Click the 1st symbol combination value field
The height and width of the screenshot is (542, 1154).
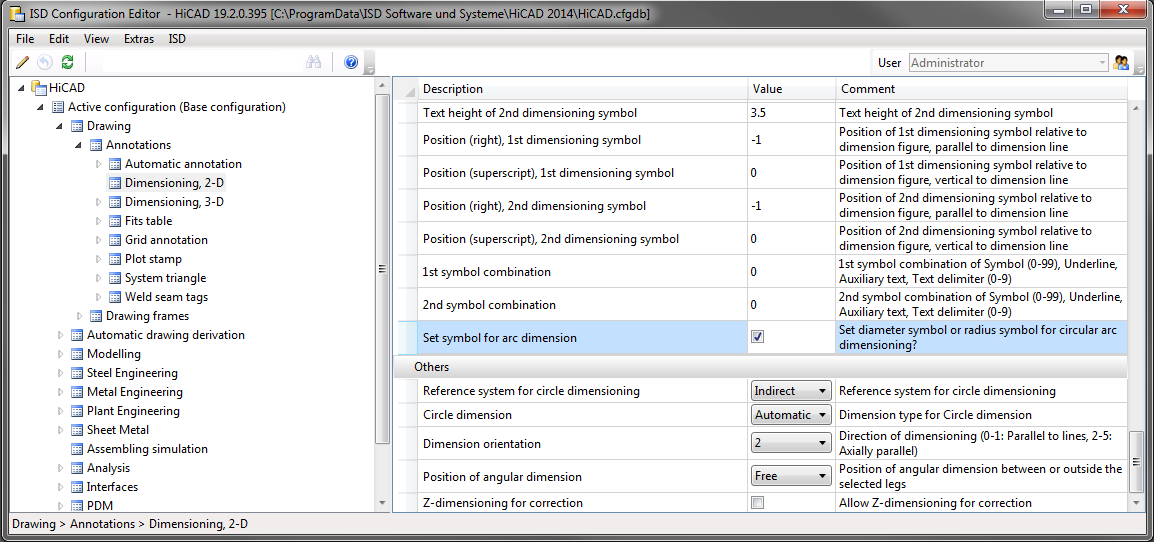pyautogui.click(x=792, y=272)
